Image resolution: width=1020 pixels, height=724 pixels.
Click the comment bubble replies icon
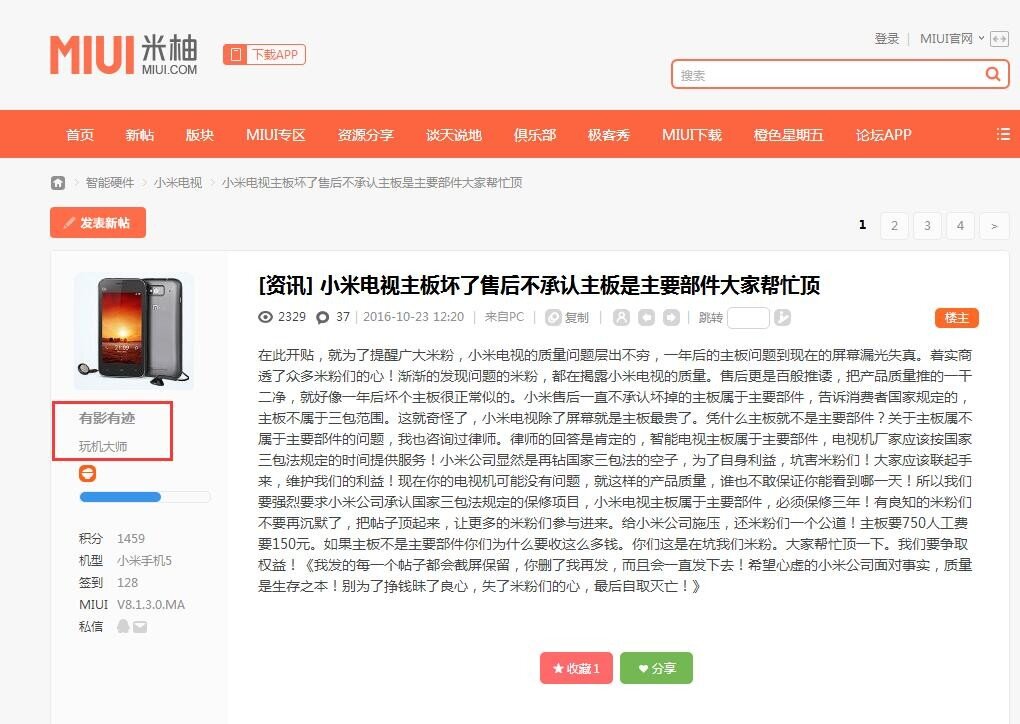pos(323,317)
